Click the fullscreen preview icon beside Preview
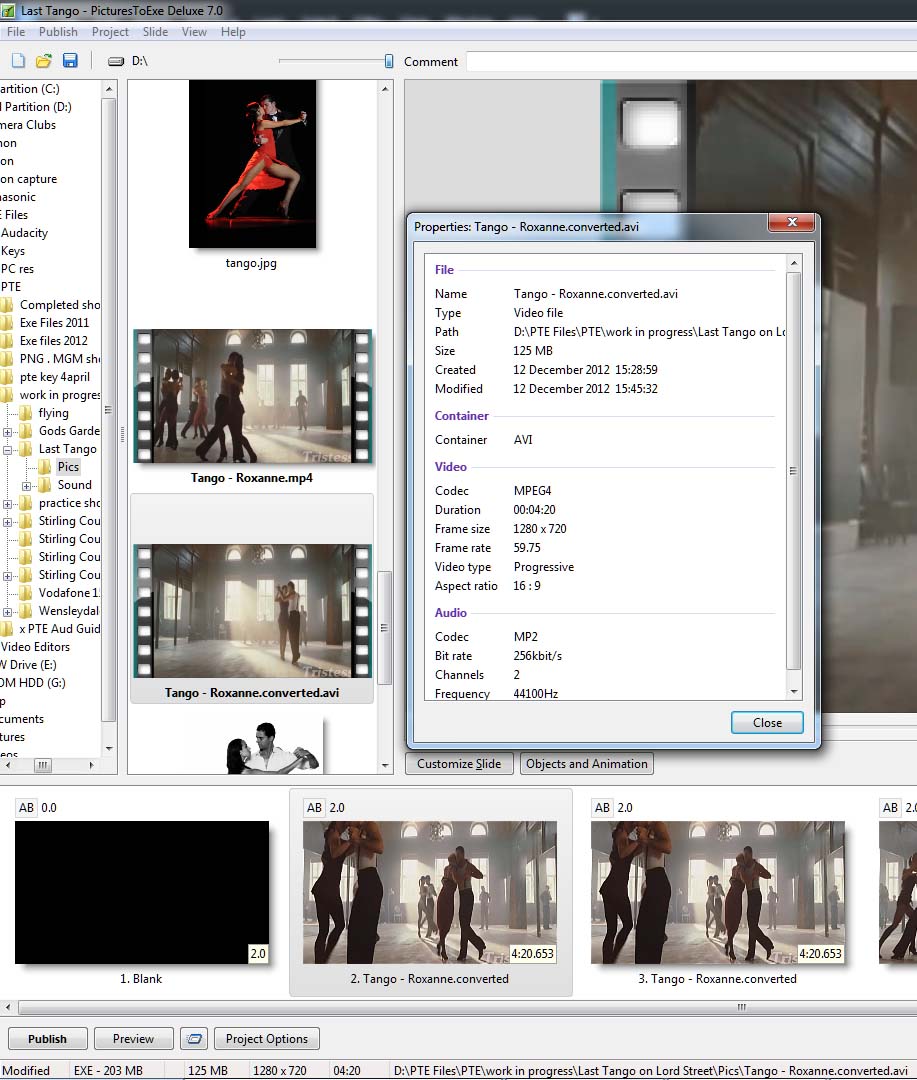 194,1039
